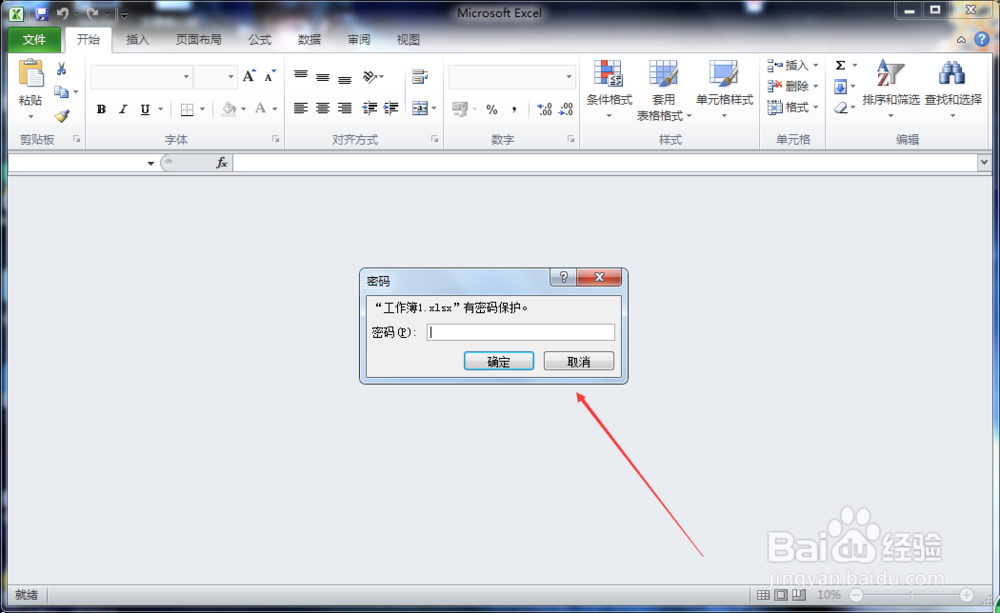Align text to the left
Screen dimensions: 1000x613
(300, 108)
